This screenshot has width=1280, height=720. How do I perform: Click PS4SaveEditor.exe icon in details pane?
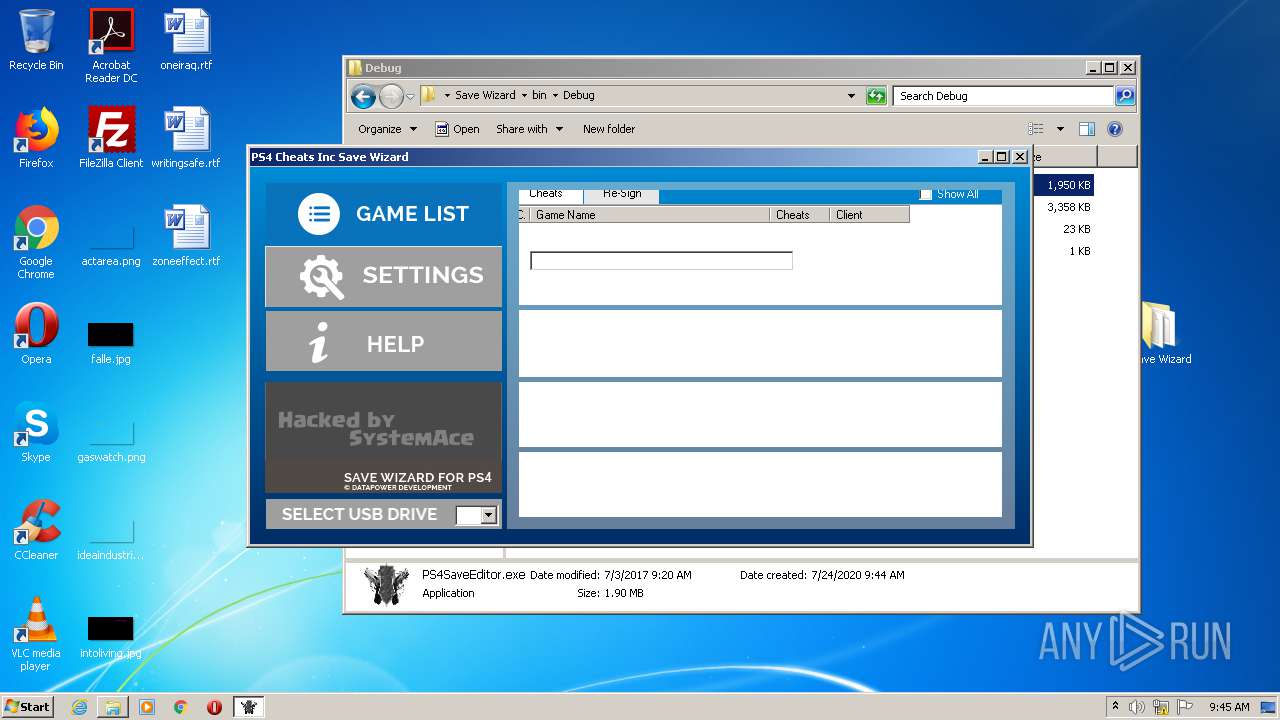pos(386,584)
